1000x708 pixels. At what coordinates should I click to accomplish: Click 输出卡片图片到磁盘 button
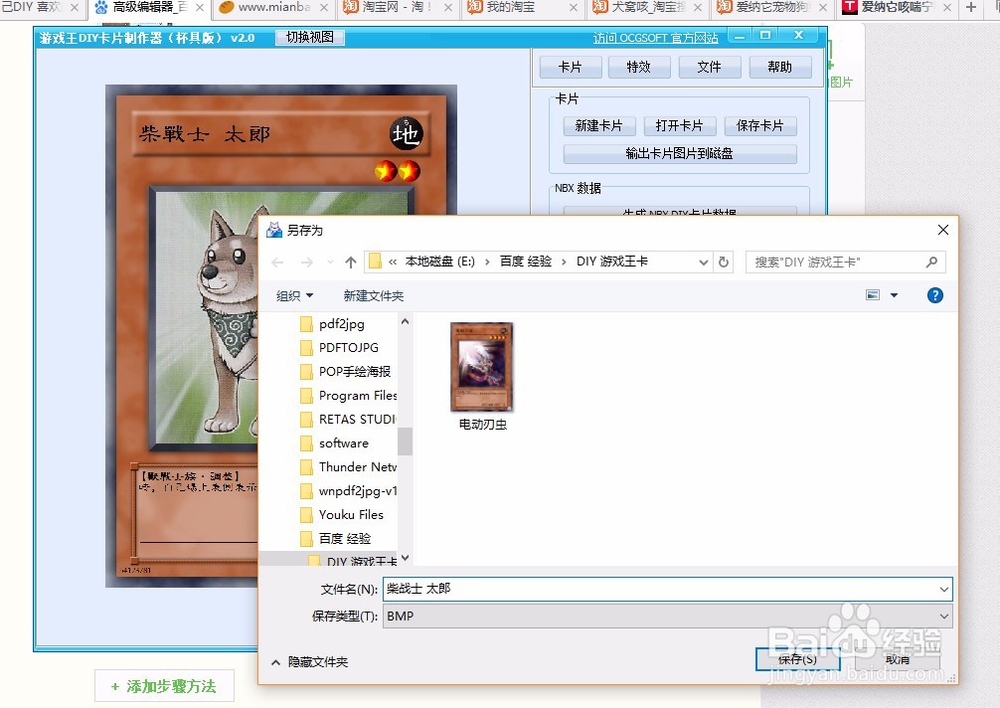point(680,154)
